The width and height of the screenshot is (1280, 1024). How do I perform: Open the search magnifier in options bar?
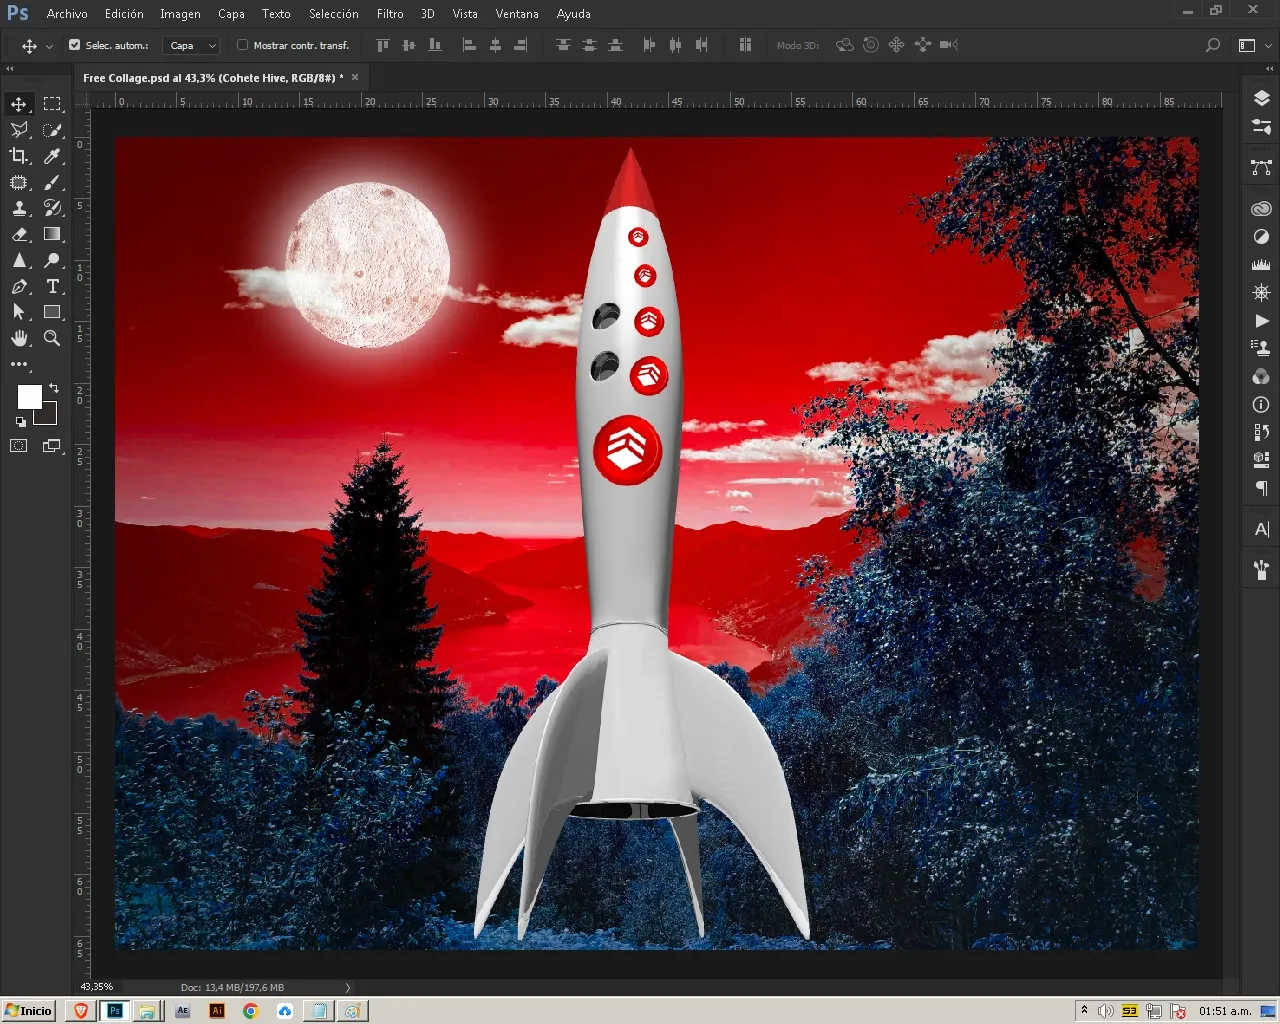[x=1213, y=45]
